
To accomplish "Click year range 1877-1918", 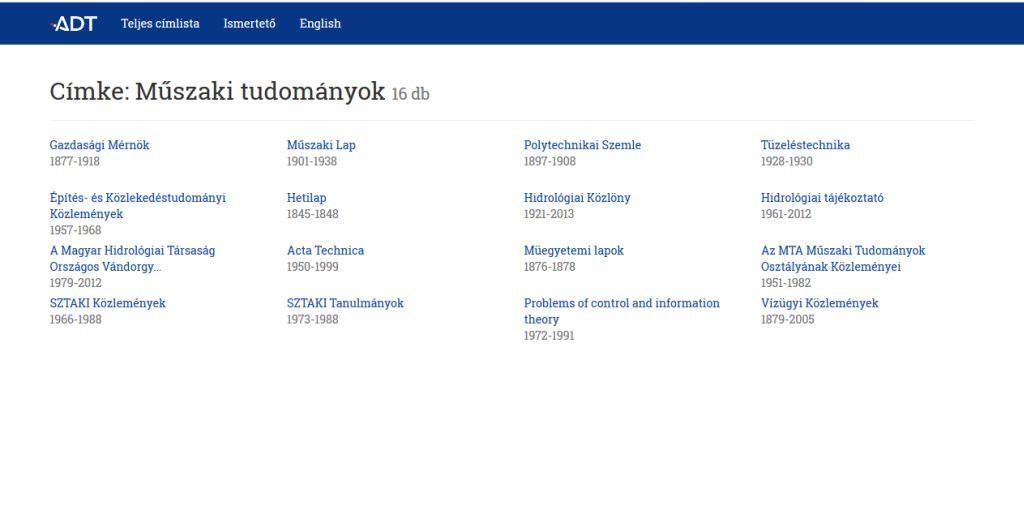I will pos(74,161).
